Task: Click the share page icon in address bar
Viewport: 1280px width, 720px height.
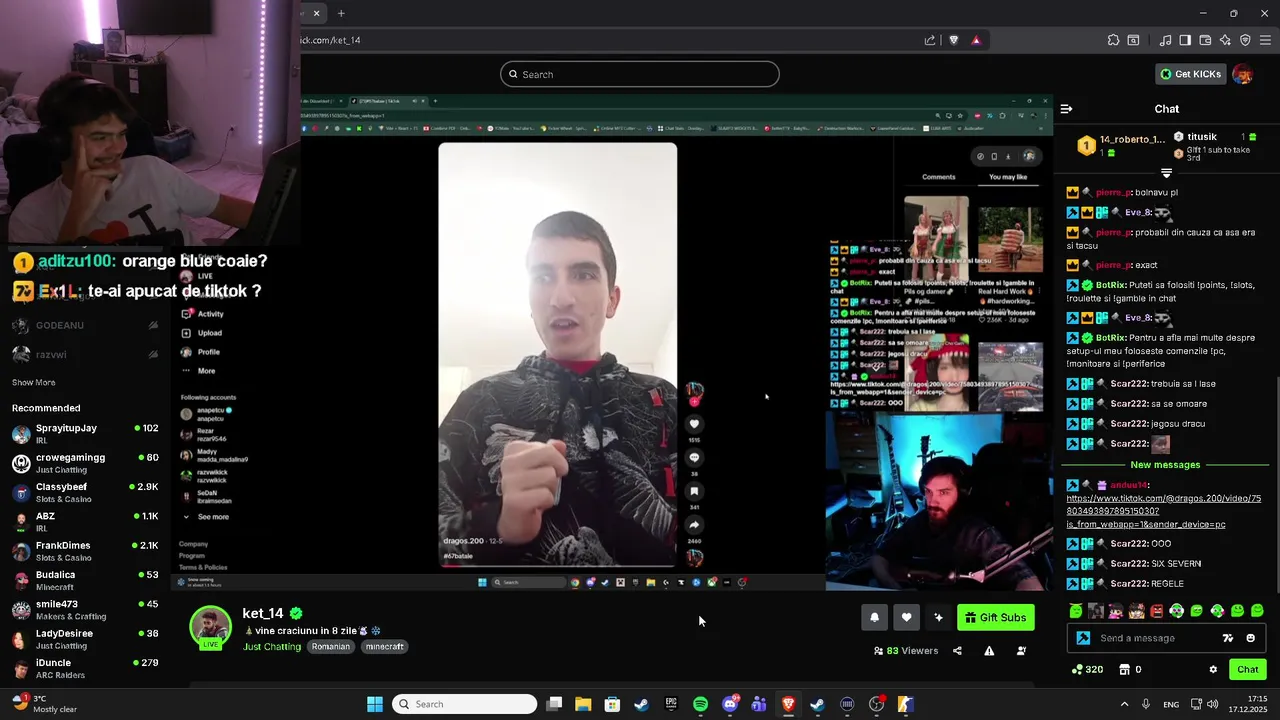Action: (x=930, y=40)
